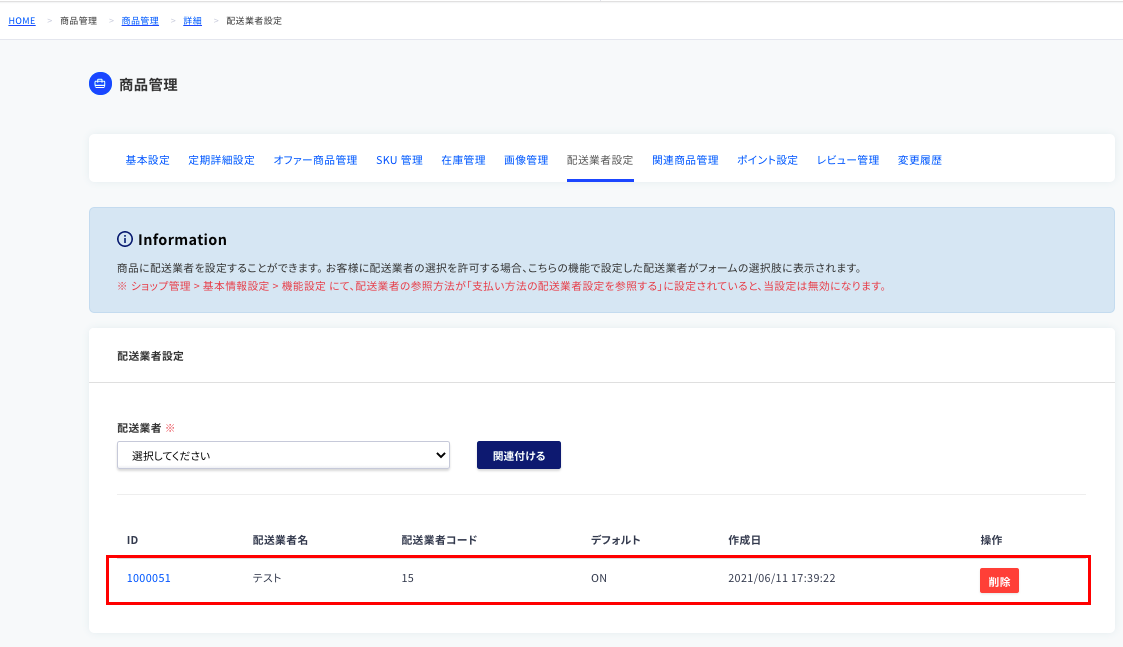Select the SKU 管理 tab
The height and width of the screenshot is (647, 1123).
point(399,160)
